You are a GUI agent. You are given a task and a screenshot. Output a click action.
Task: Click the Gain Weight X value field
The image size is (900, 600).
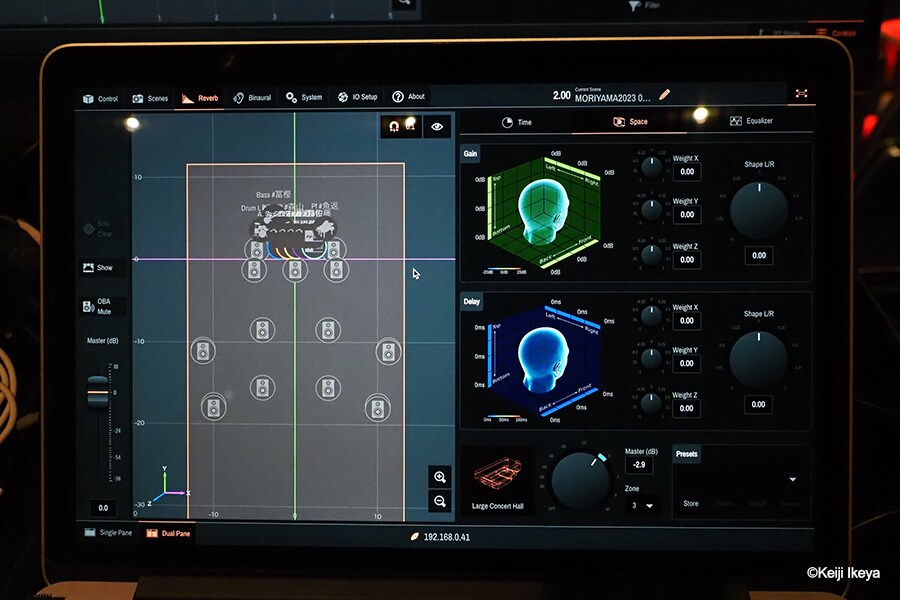click(x=685, y=172)
